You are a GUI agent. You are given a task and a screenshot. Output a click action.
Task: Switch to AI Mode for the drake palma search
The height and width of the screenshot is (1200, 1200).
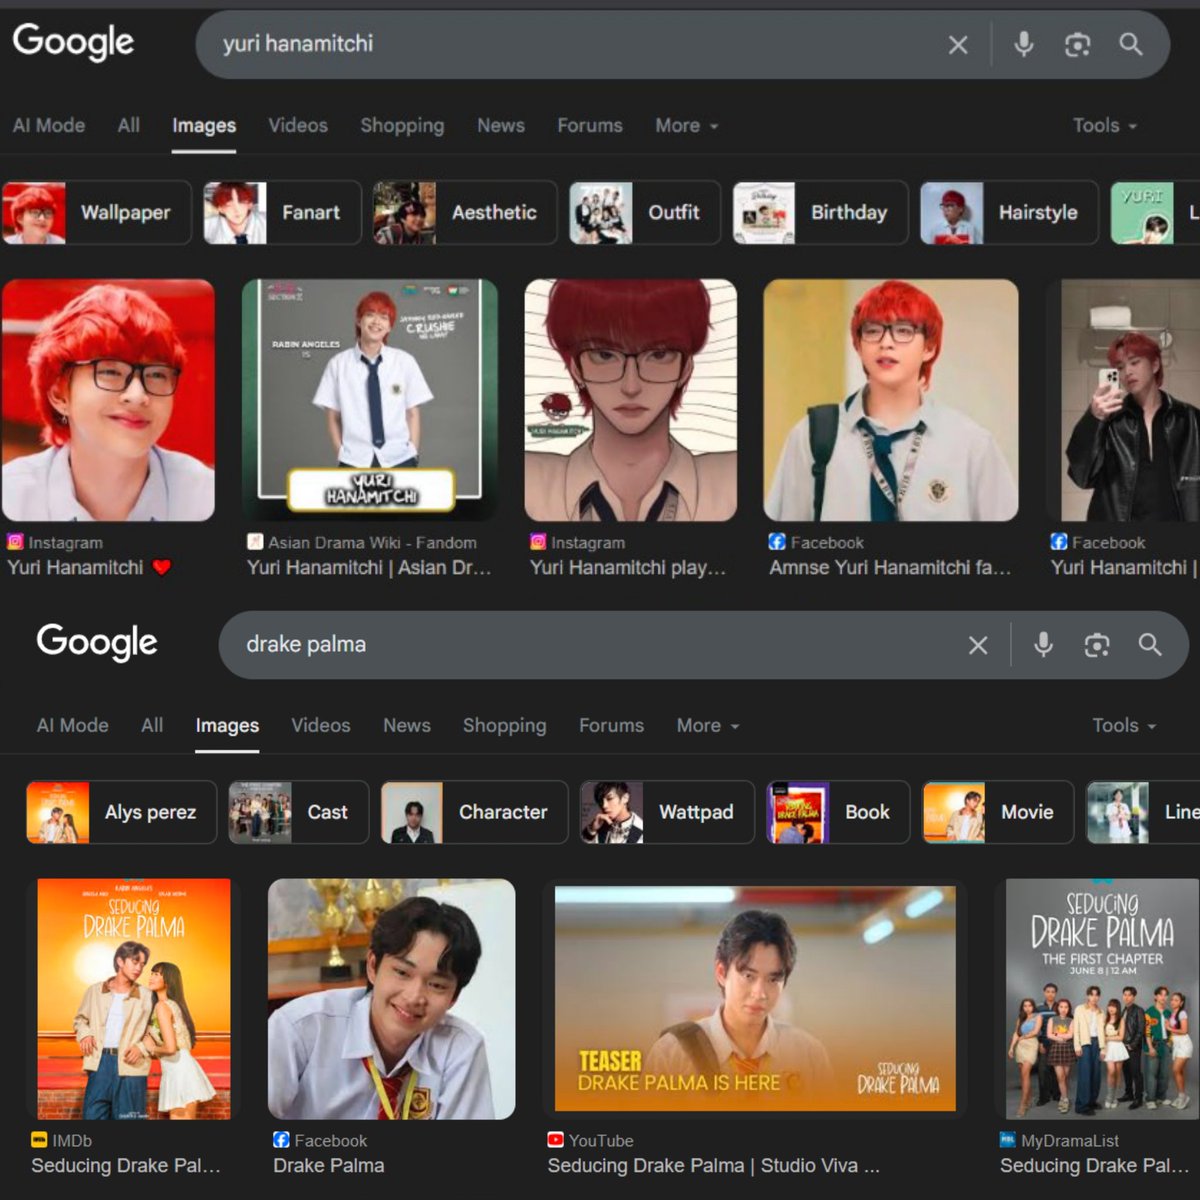click(72, 726)
